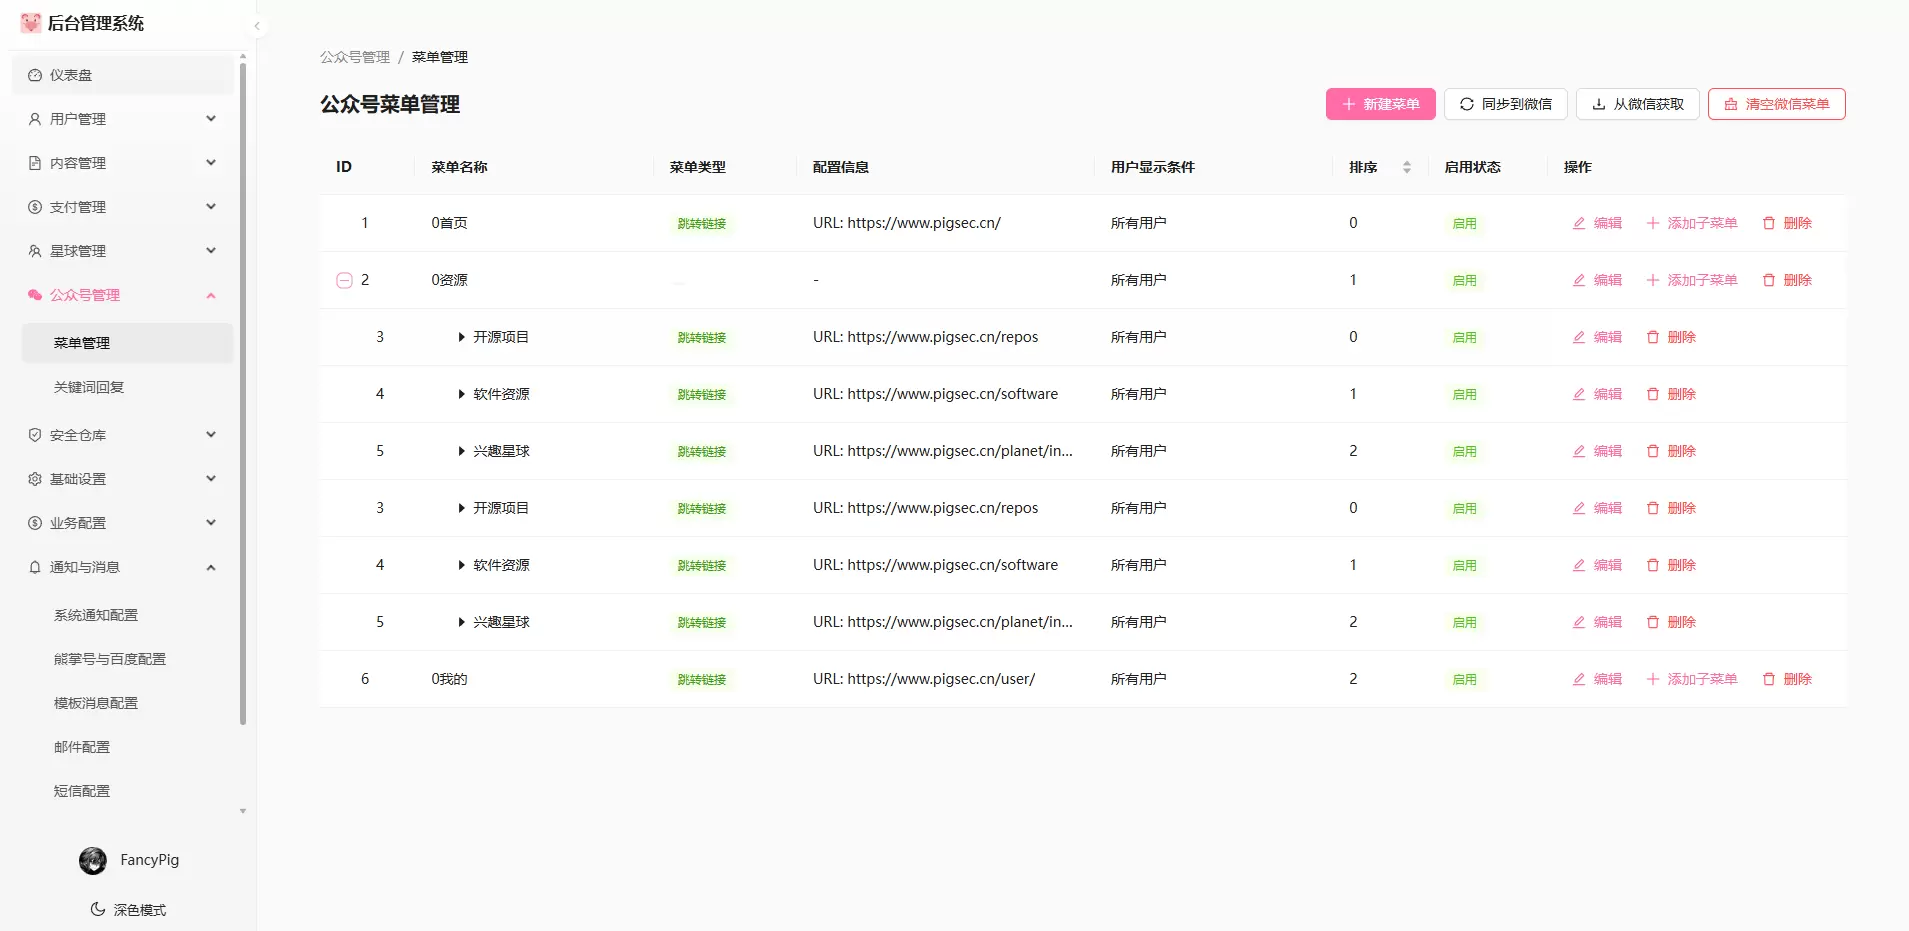Click the 菜单名称 column header
This screenshot has height=931, width=1909.
click(x=459, y=167)
